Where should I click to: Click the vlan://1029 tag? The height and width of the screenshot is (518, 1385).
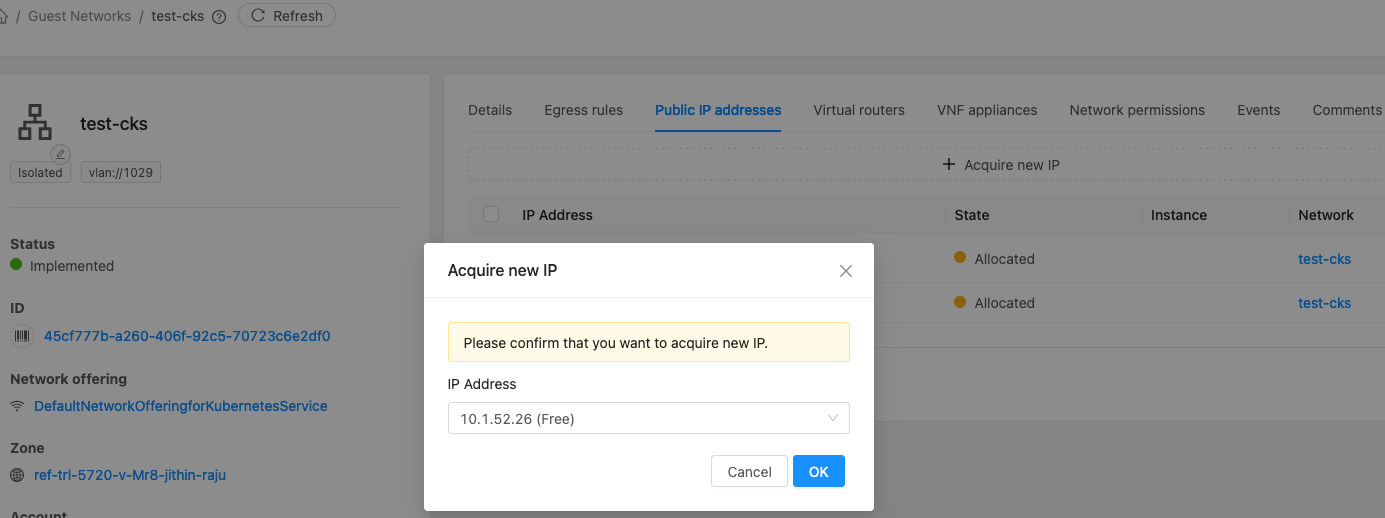click(x=120, y=173)
